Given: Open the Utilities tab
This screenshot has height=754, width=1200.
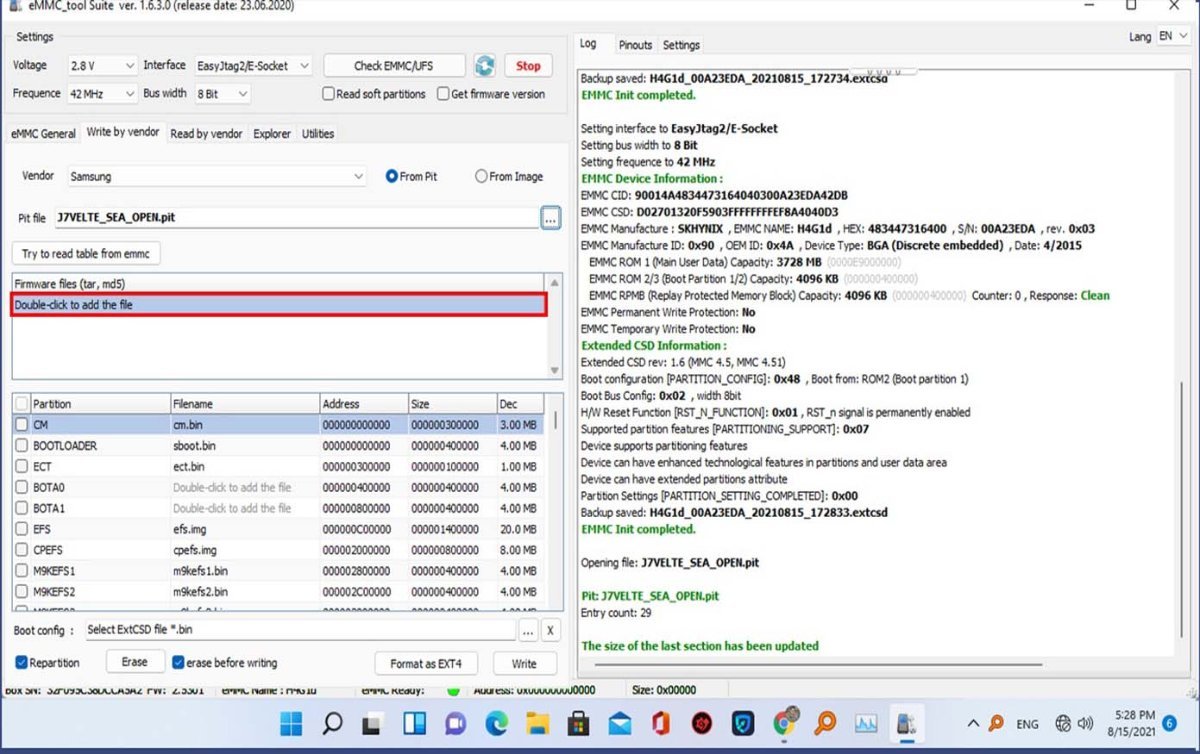Looking at the screenshot, I should [318, 134].
